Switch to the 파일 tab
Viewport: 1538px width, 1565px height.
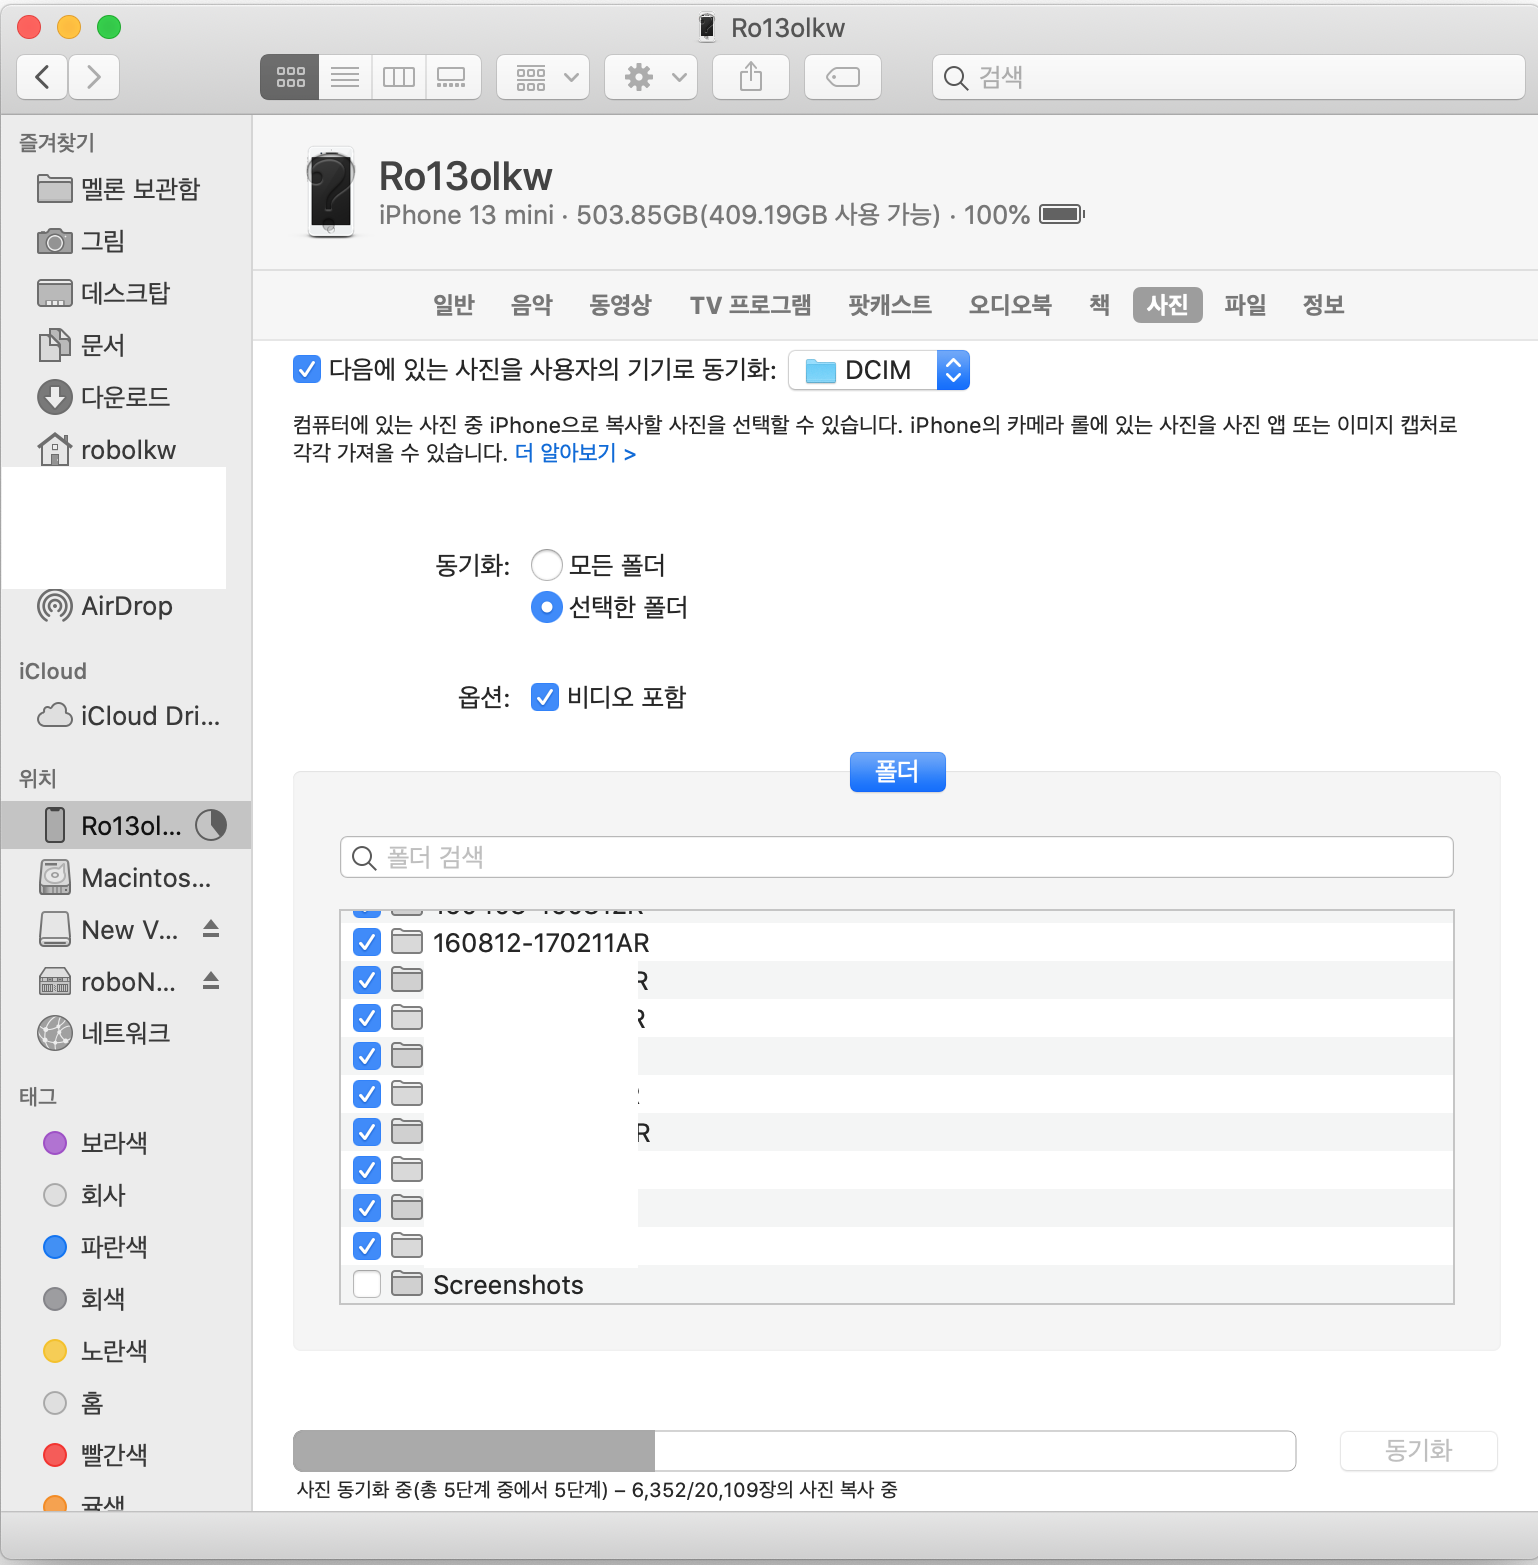(1245, 305)
